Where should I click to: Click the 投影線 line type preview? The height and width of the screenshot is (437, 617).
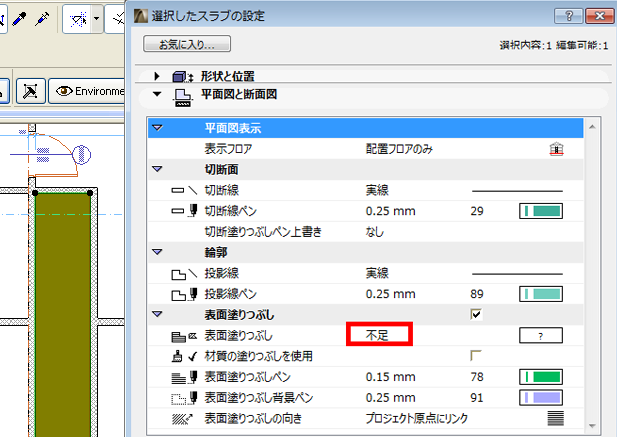[x=517, y=274]
